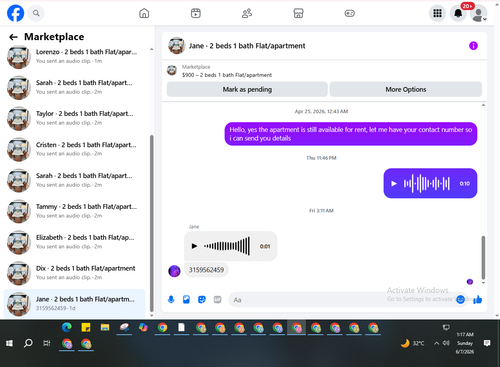Click Jane's small avatar beside message
The width and height of the screenshot is (500, 367).
(174, 271)
